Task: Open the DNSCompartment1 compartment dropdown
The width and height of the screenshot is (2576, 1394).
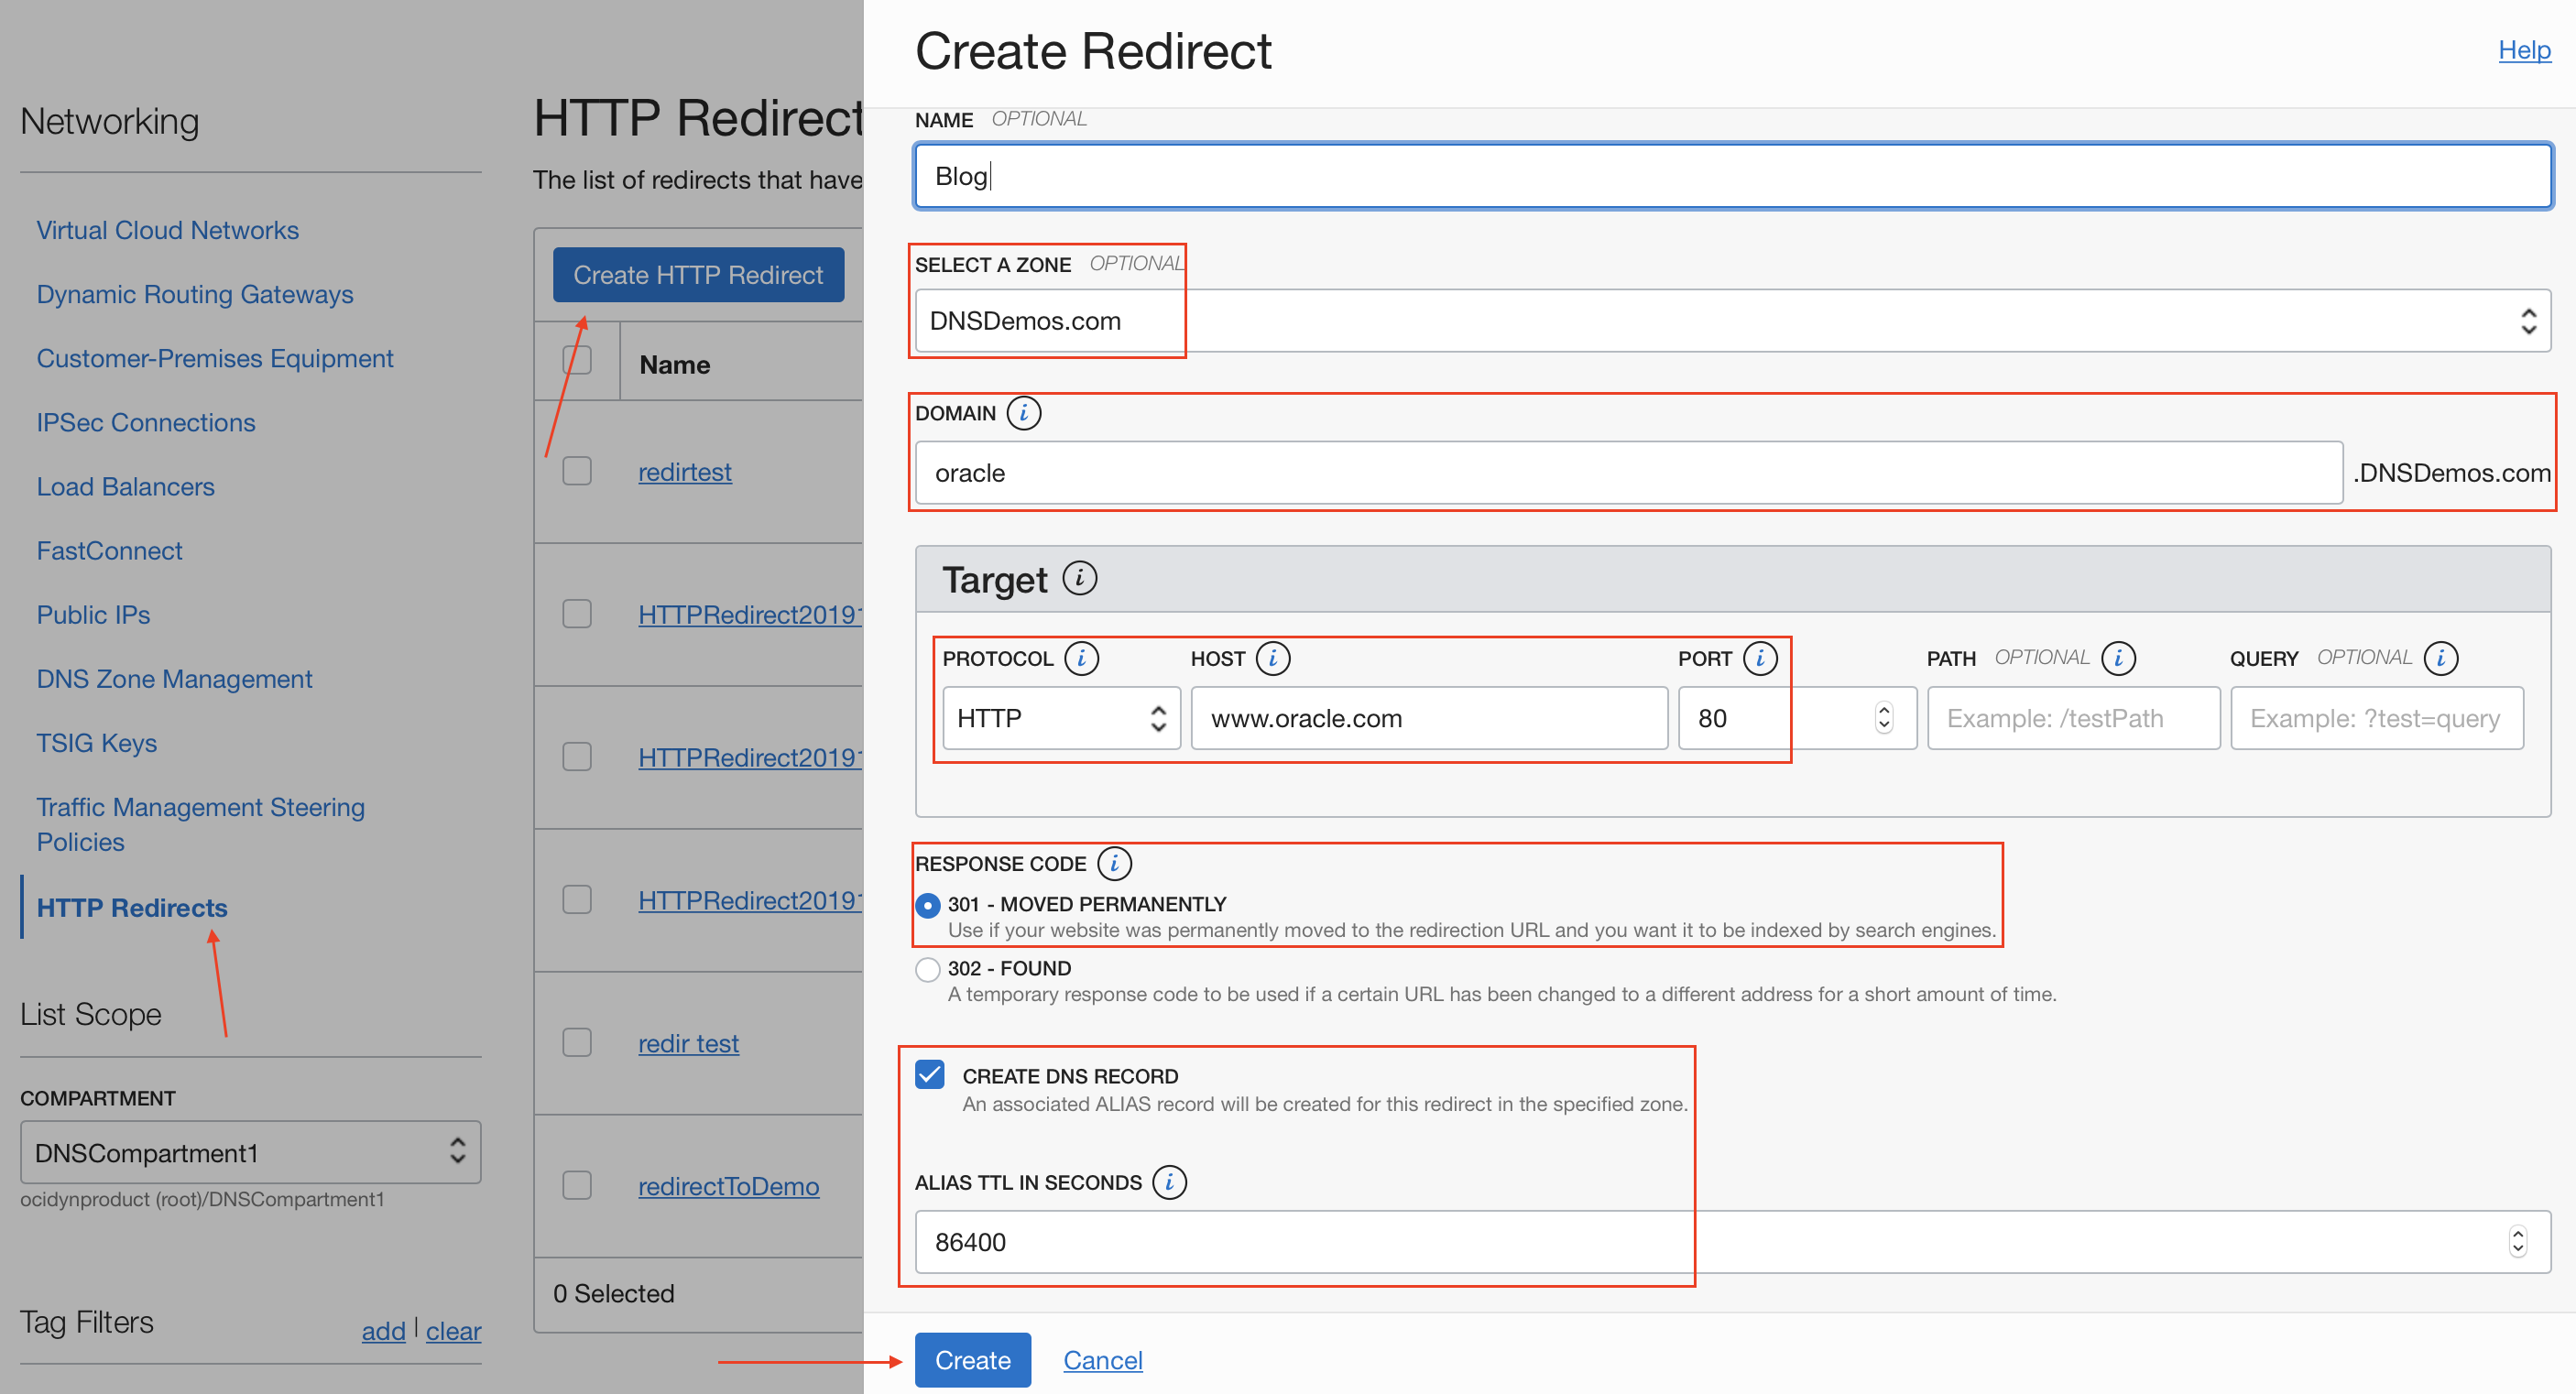Action: (x=250, y=1152)
